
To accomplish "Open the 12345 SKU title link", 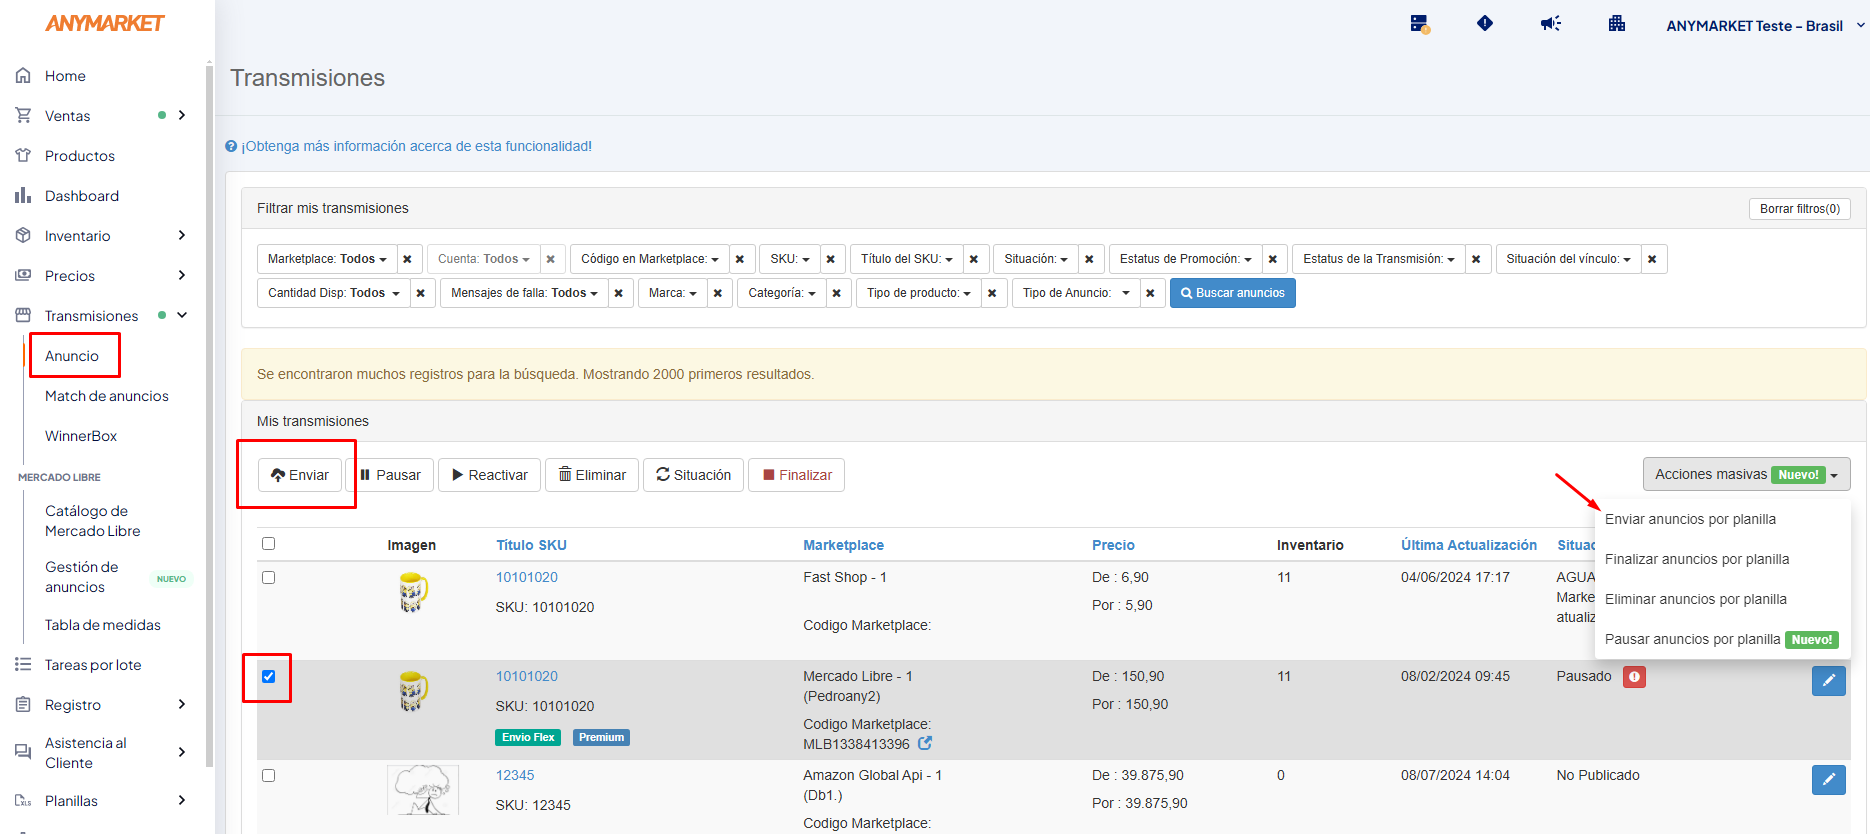I will click(x=515, y=775).
